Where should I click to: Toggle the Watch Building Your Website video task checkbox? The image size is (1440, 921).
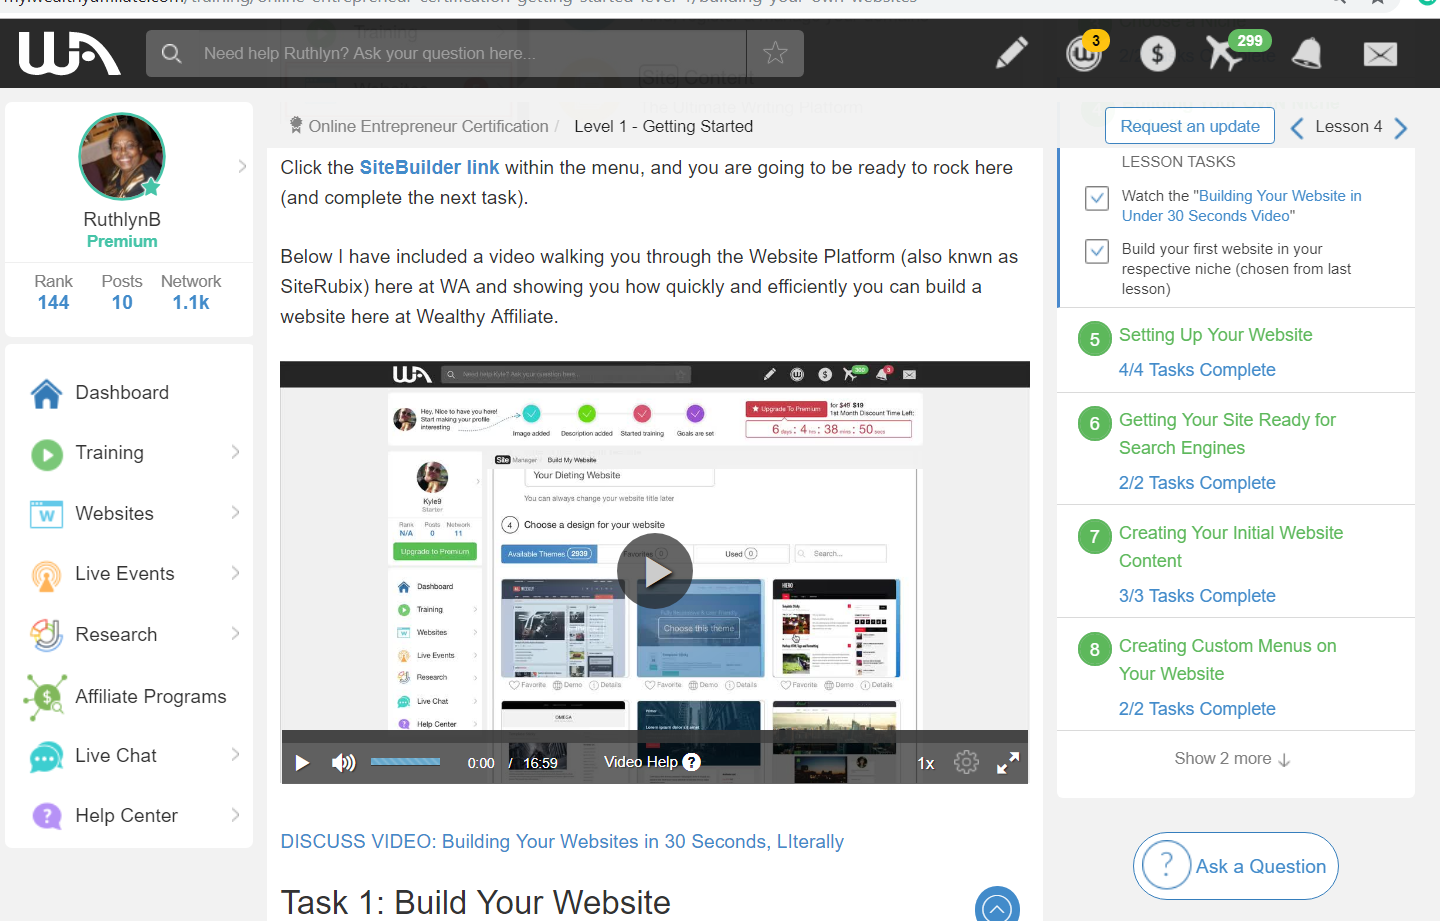pyautogui.click(x=1097, y=198)
